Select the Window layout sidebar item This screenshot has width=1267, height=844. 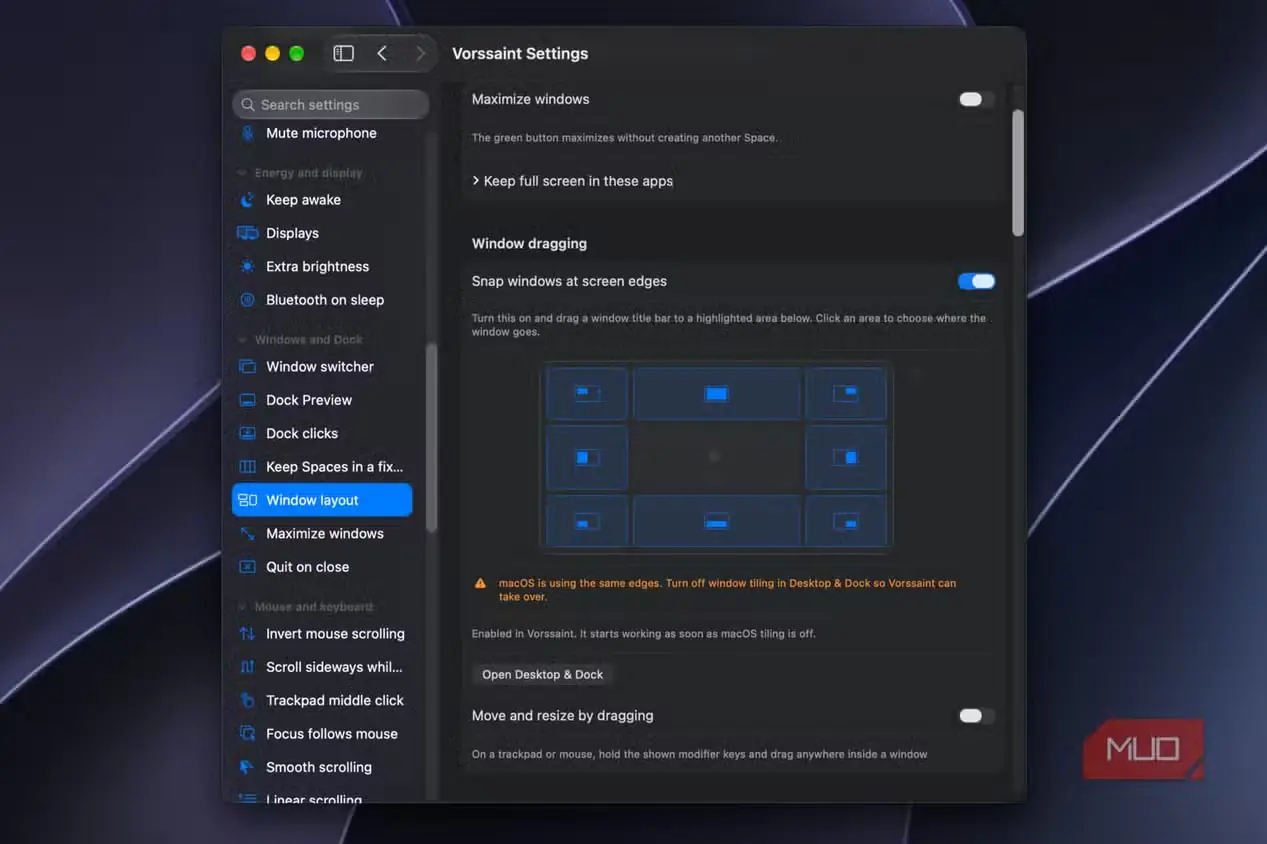pyautogui.click(x=322, y=500)
